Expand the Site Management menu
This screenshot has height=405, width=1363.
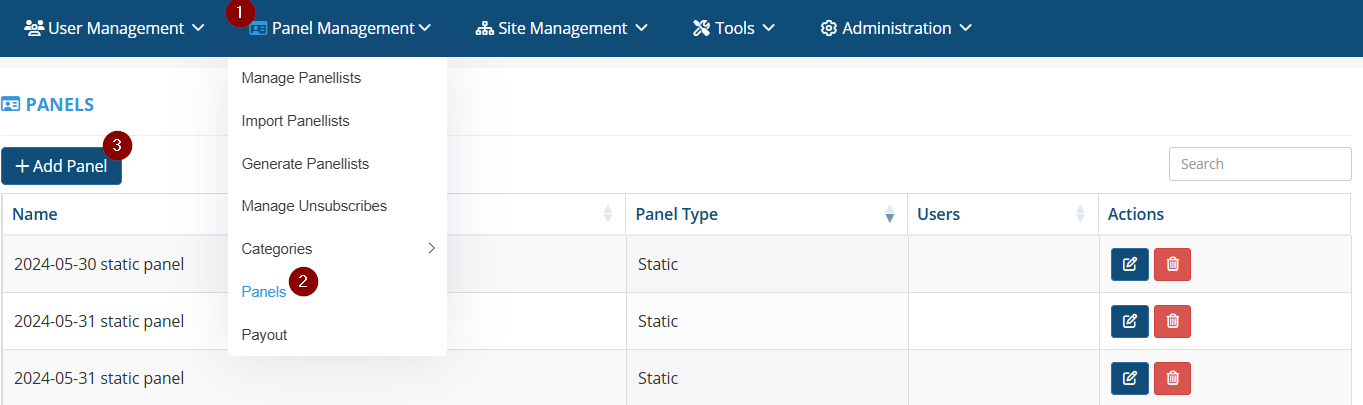(561, 28)
